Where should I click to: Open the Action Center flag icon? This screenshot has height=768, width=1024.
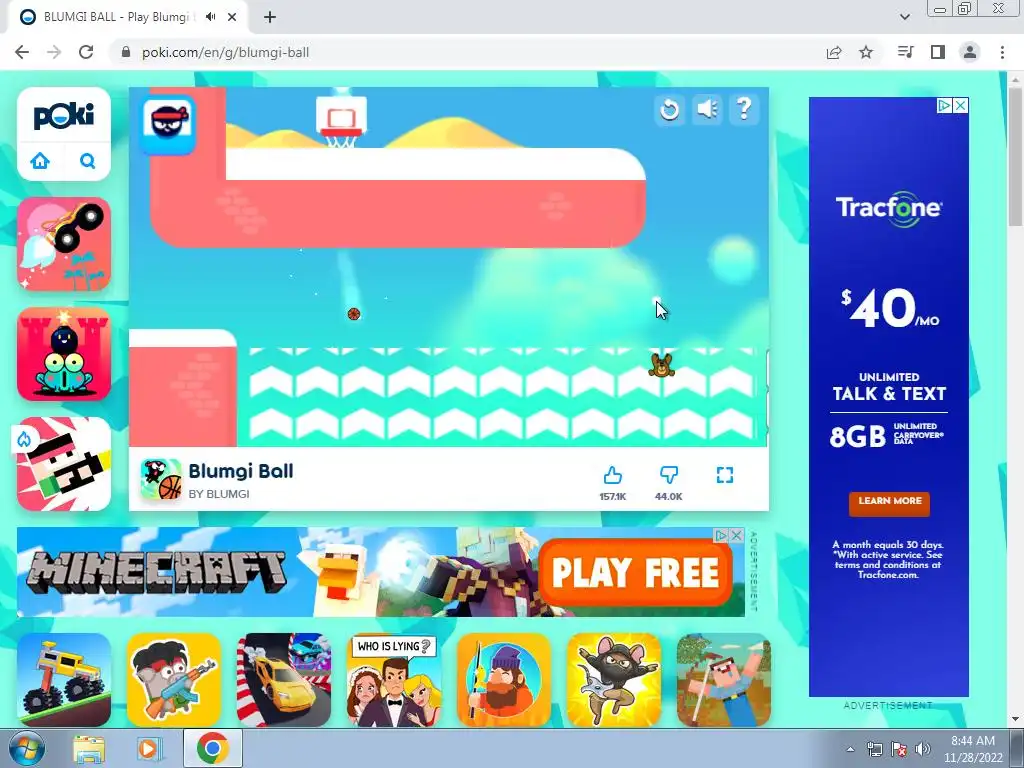[x=899, y=749]
